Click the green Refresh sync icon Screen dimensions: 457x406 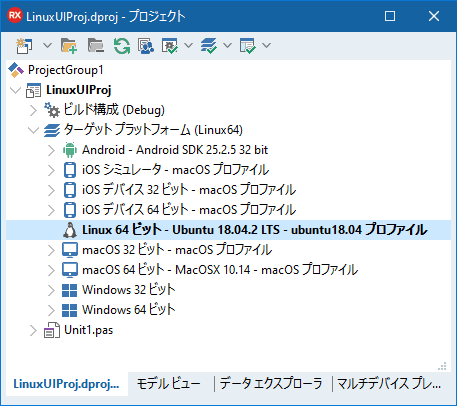pyautogui.click(x=122, y=46)
